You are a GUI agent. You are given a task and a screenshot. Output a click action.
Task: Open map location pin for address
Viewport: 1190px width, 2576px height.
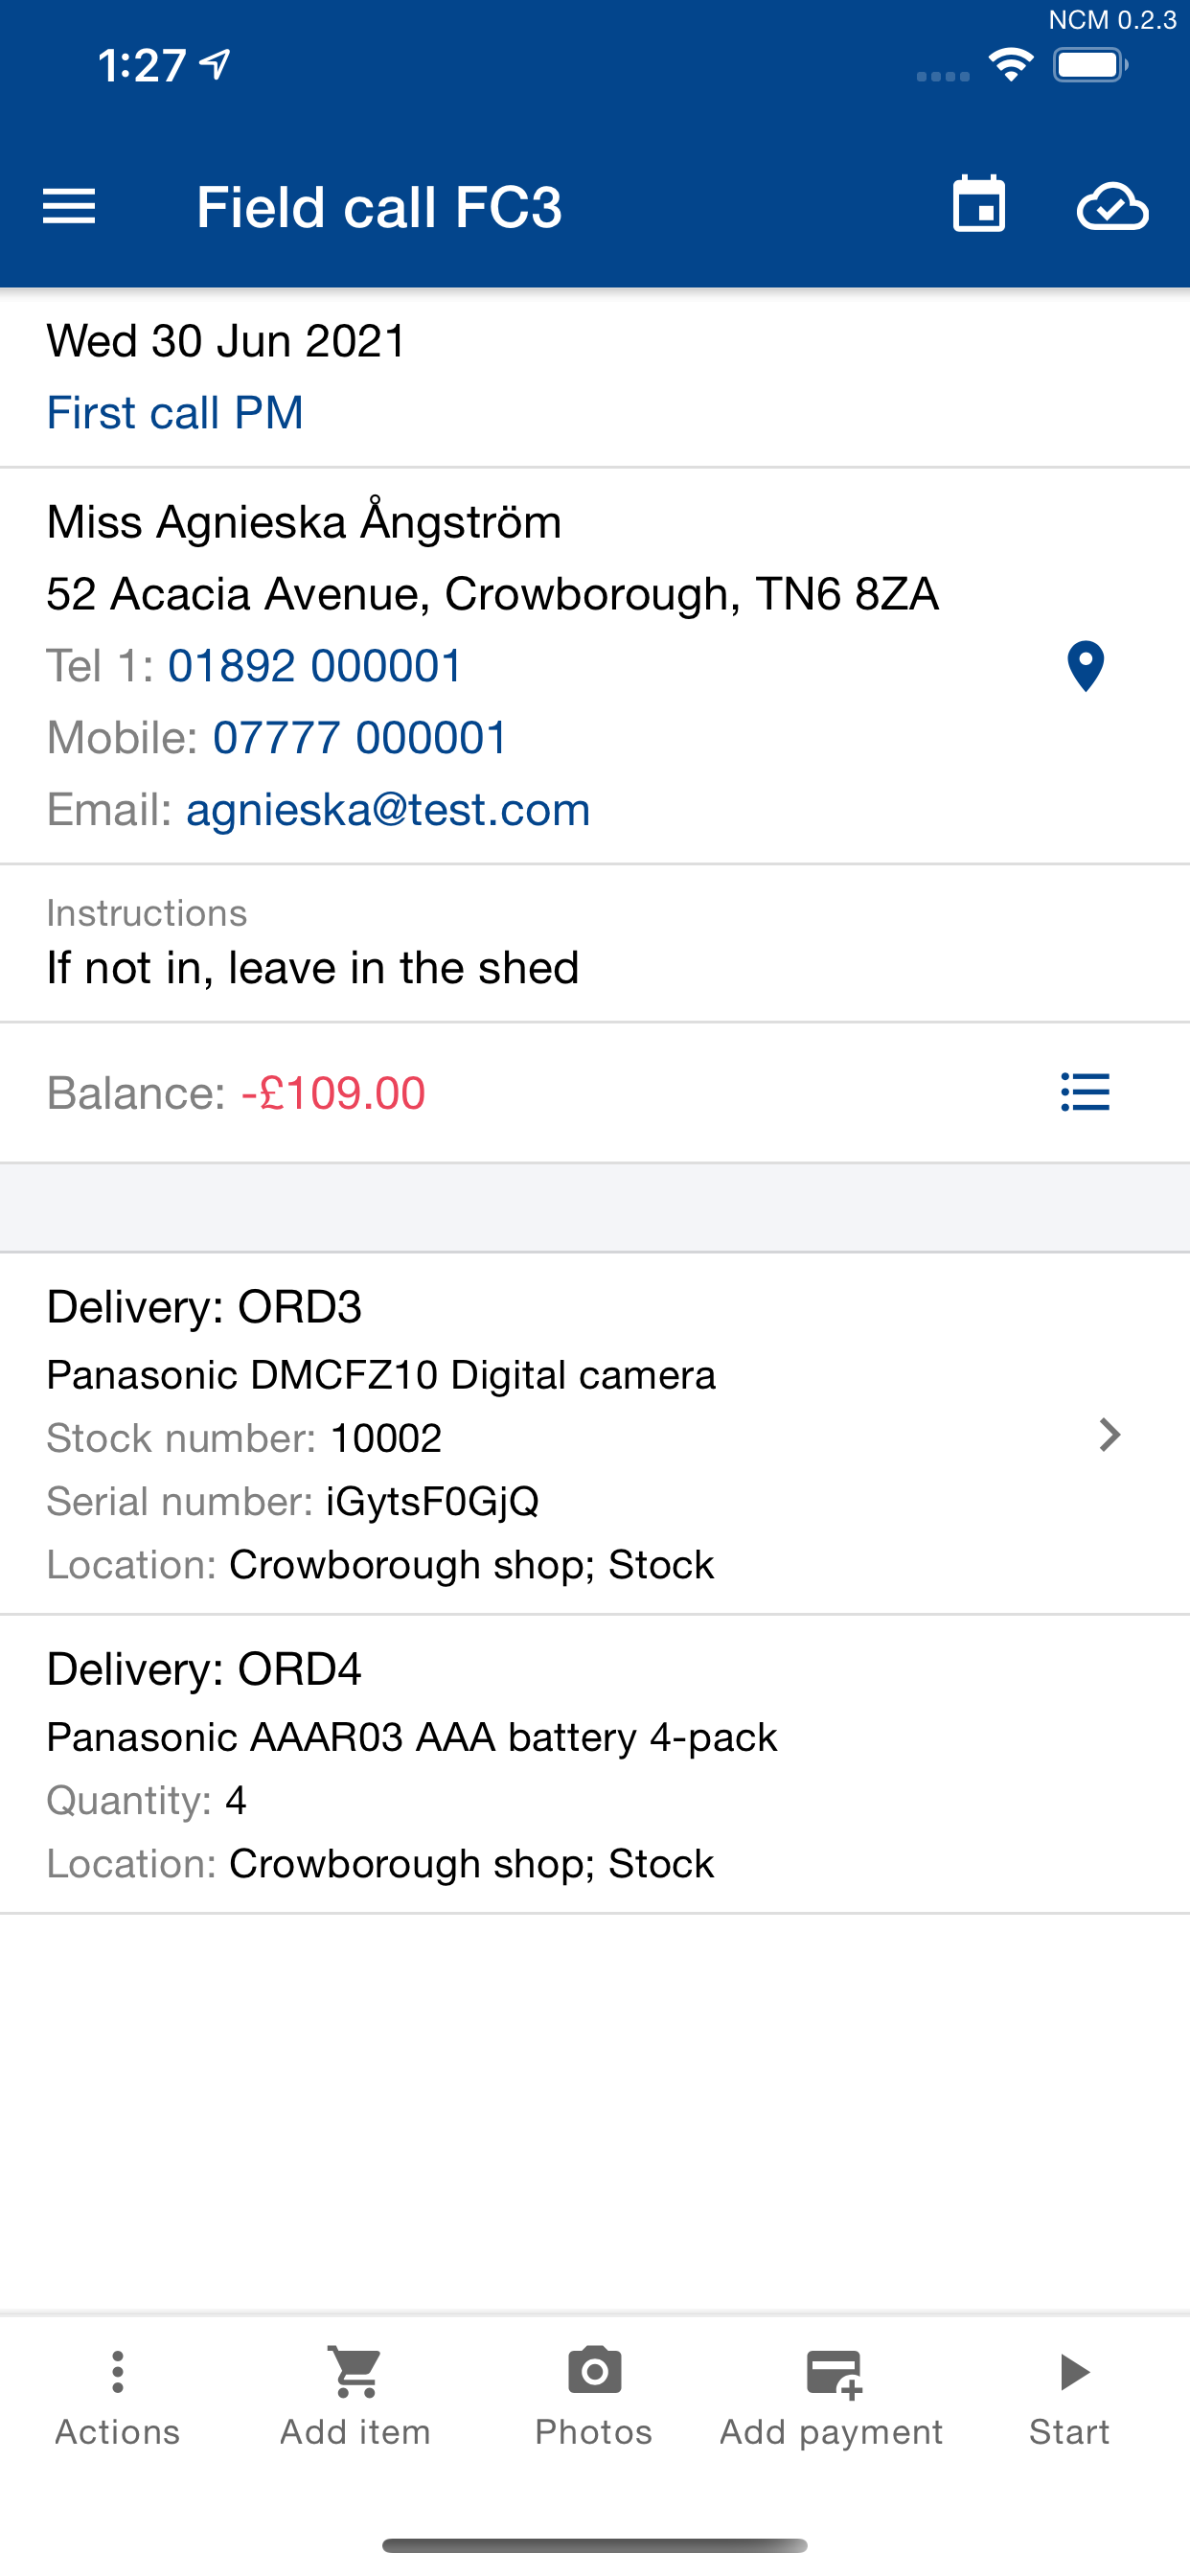1085,666
